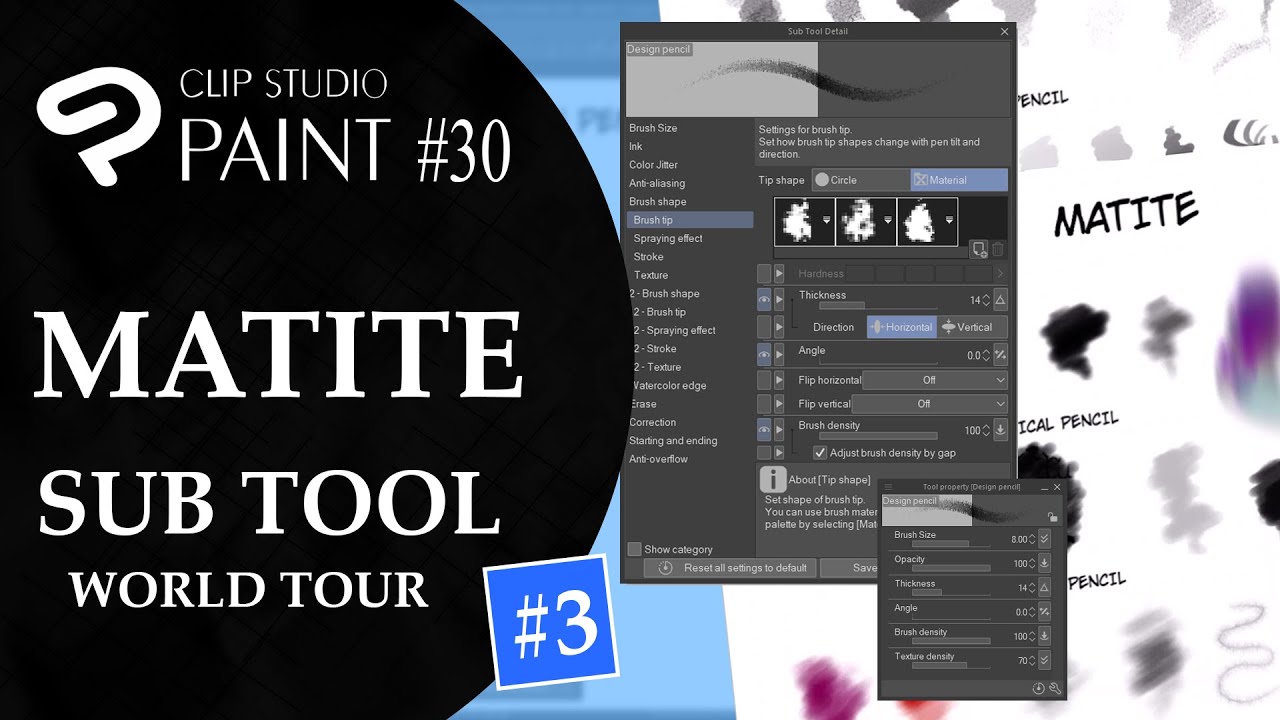The height and width of the screenshot is (720, 1280).
Task: Click Brush Size dynamics icon in Tool property
Action: click(1044, 539)
